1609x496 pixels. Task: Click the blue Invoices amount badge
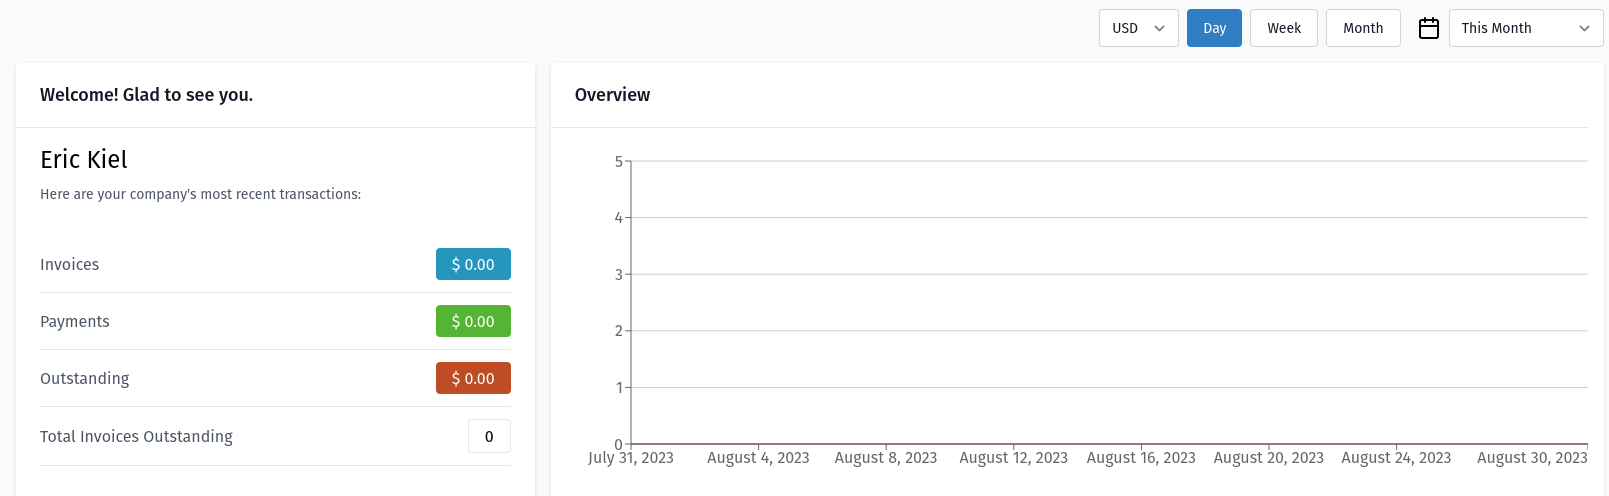tap(473, 264)
